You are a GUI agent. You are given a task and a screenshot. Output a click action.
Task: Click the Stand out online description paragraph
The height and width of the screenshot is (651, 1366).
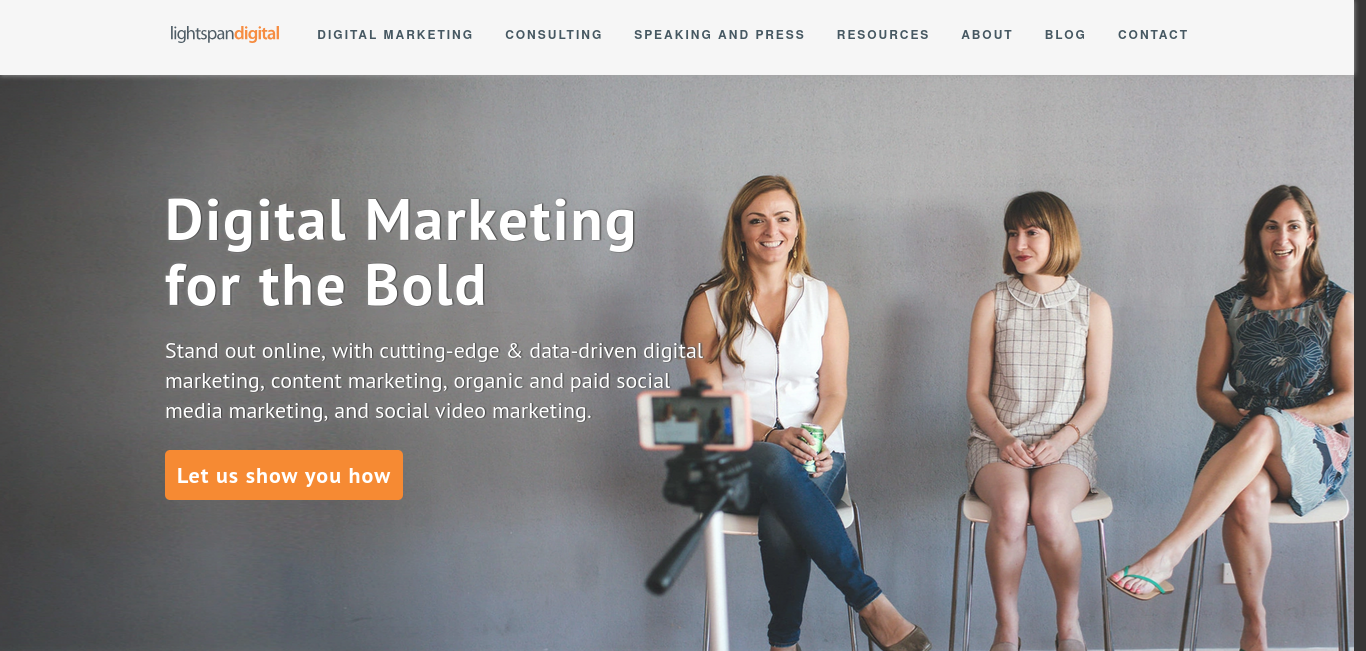(434, 381)
